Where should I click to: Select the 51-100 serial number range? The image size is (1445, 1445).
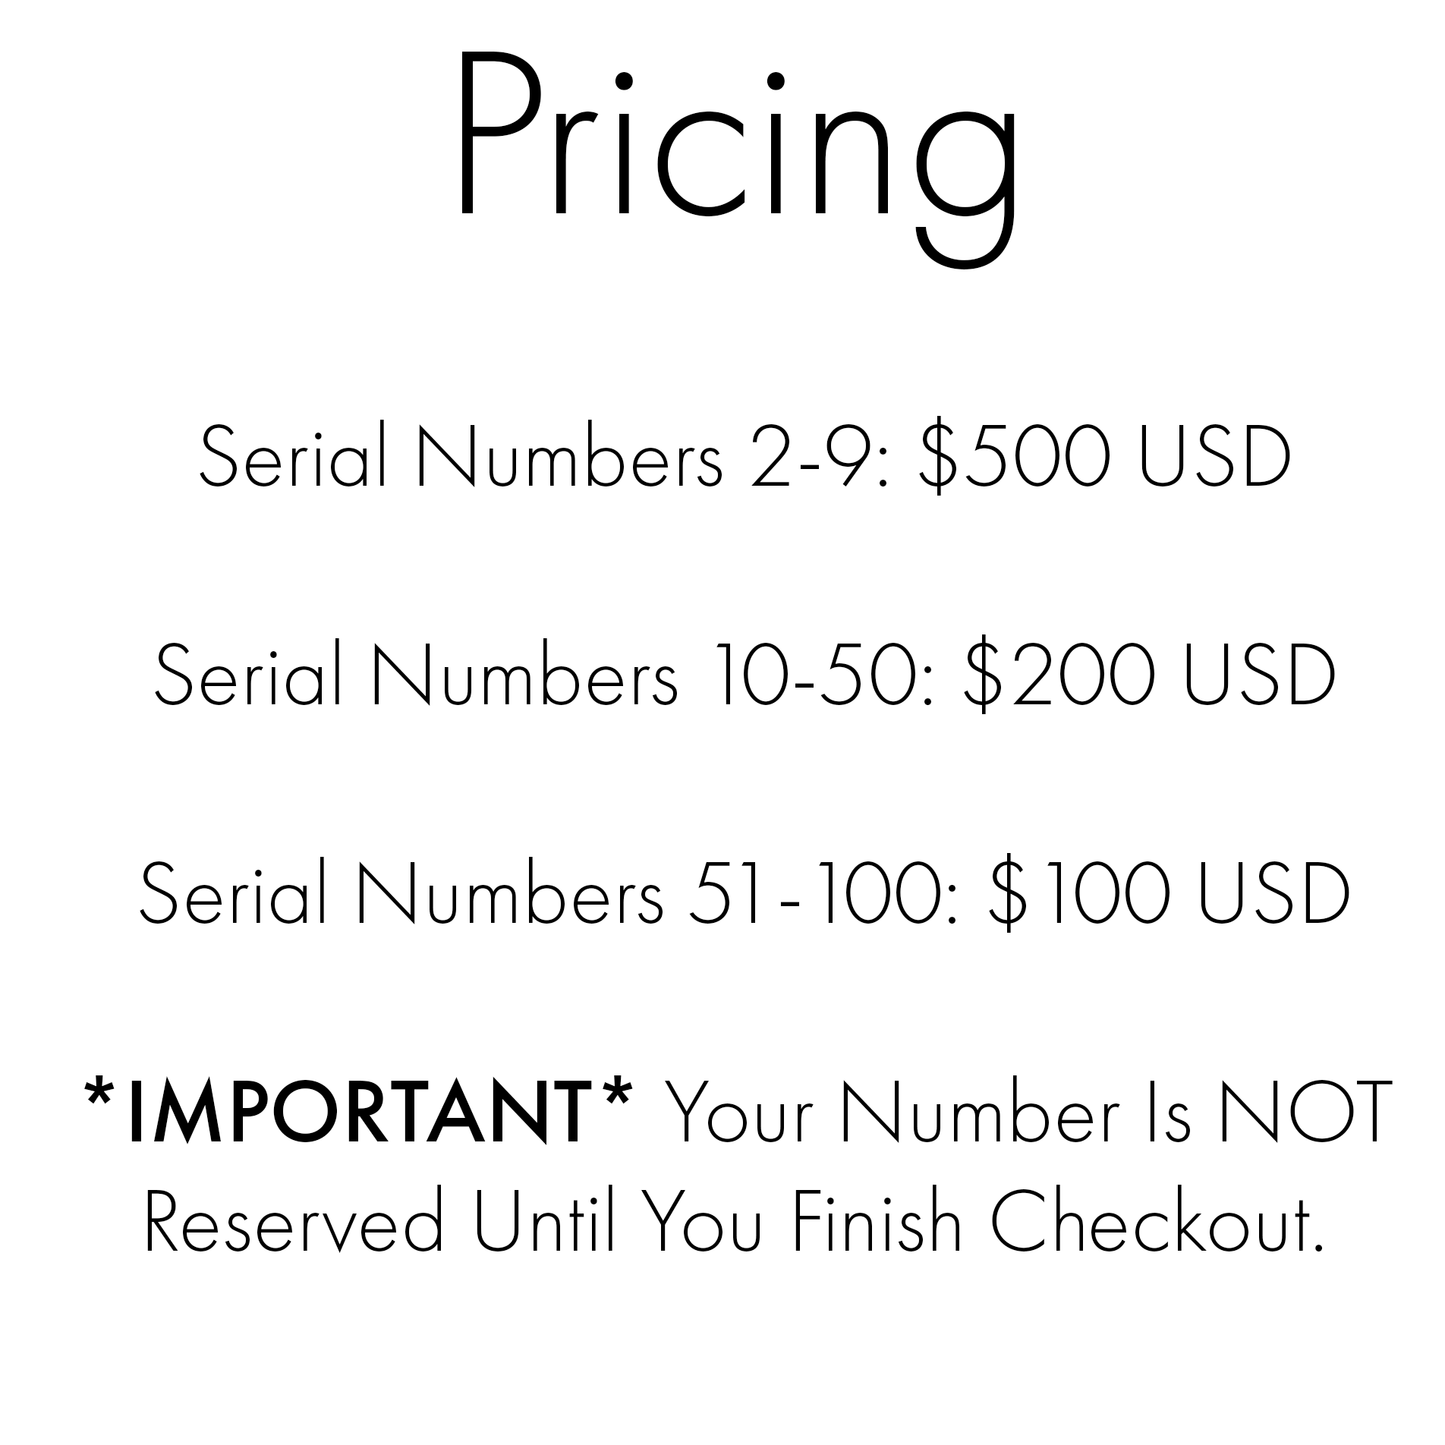825,893
